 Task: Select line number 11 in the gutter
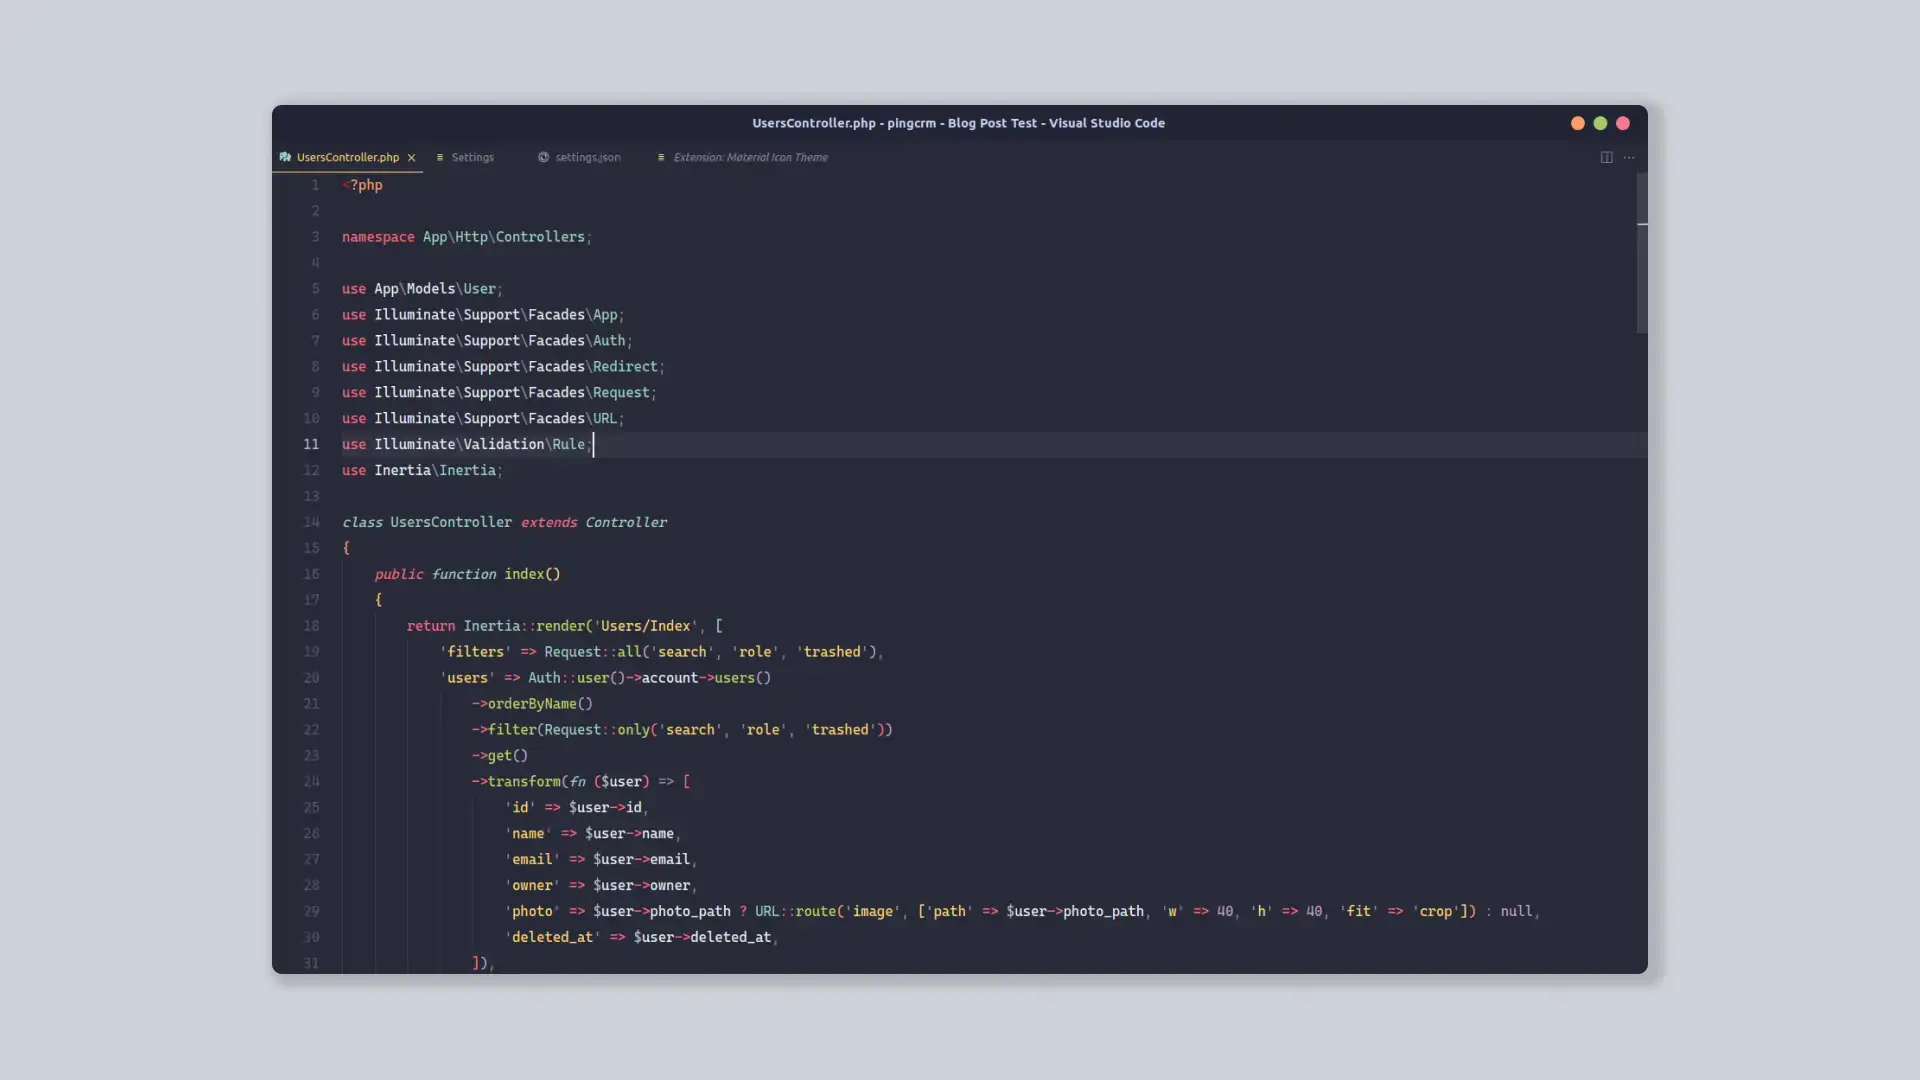coord(311,444)
